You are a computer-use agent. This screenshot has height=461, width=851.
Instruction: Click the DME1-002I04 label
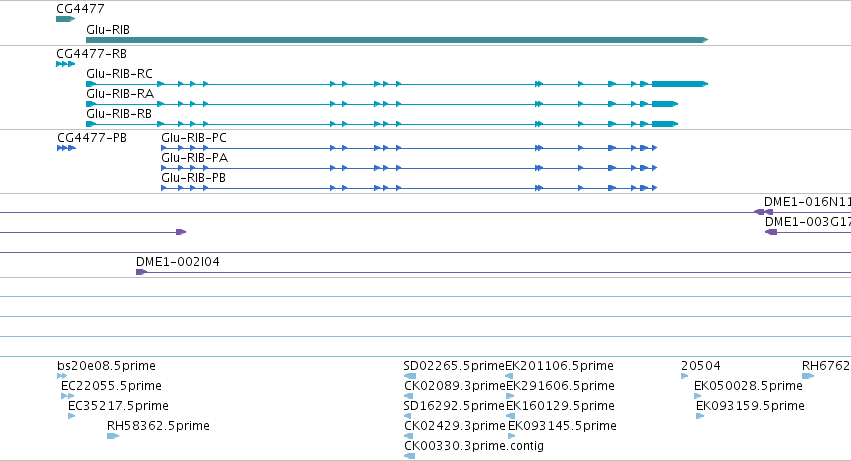pyautogui.click(x=177, y=262)
